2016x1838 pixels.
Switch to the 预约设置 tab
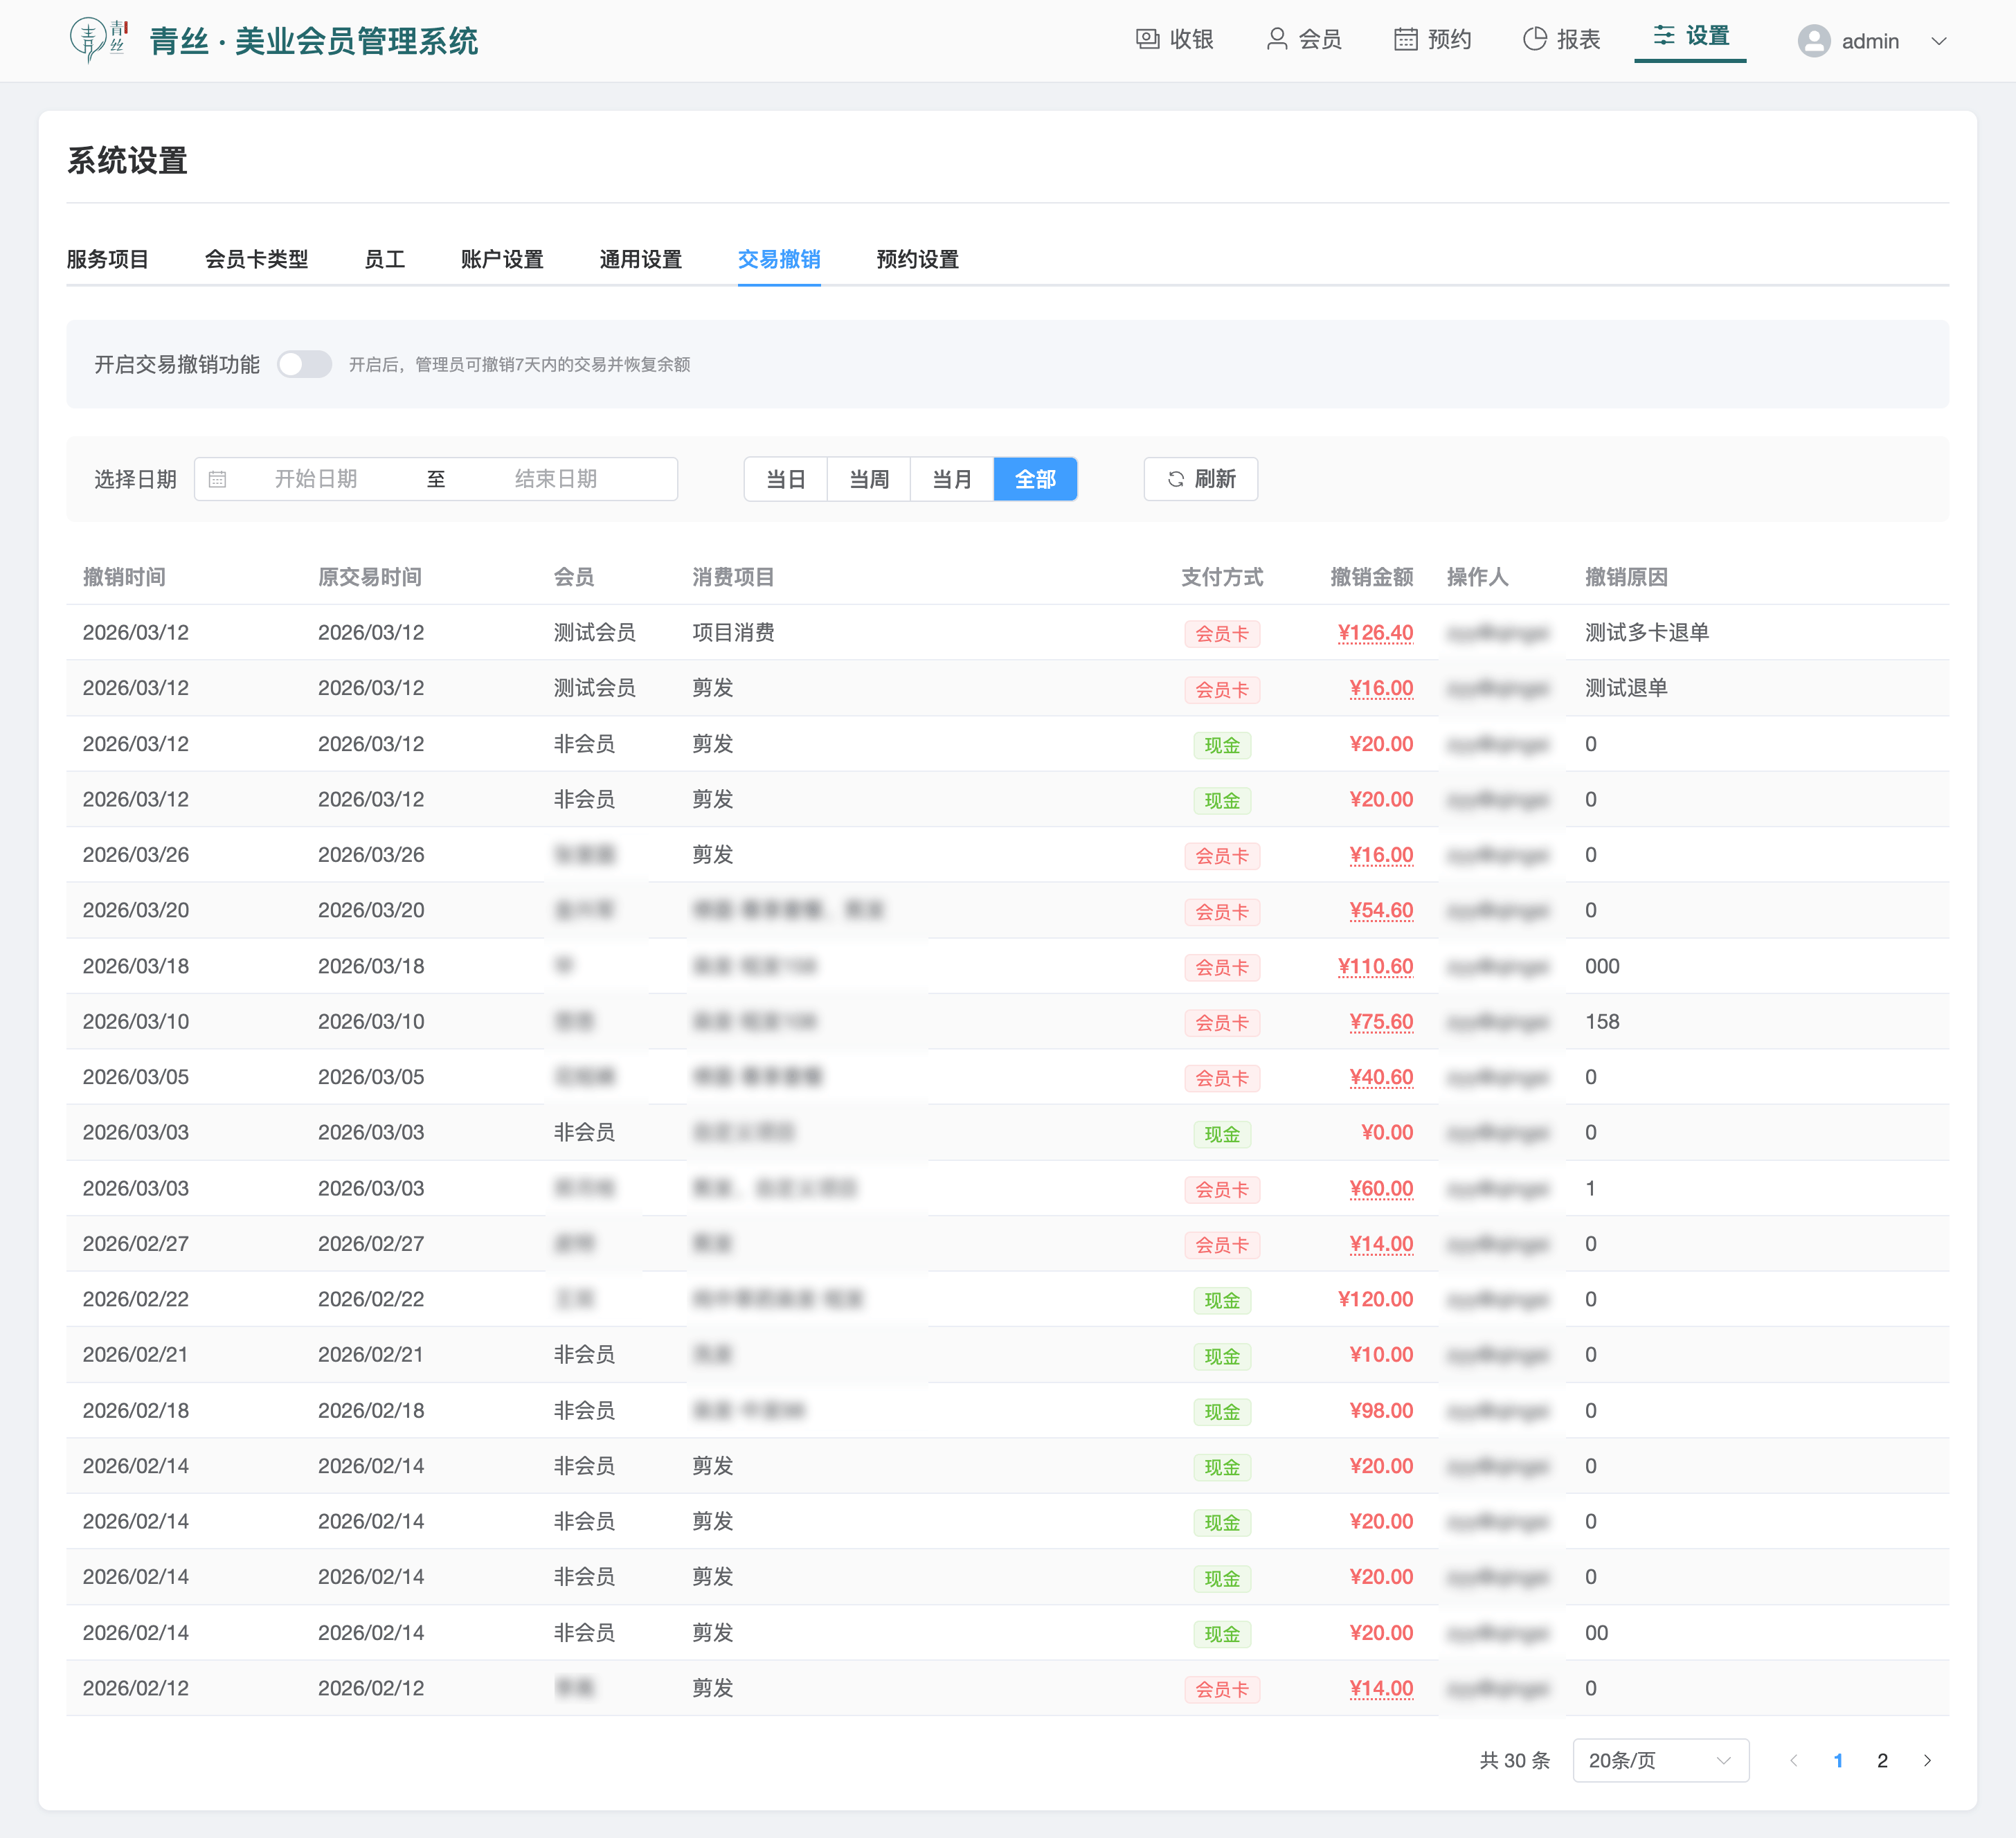pos(917,259)
